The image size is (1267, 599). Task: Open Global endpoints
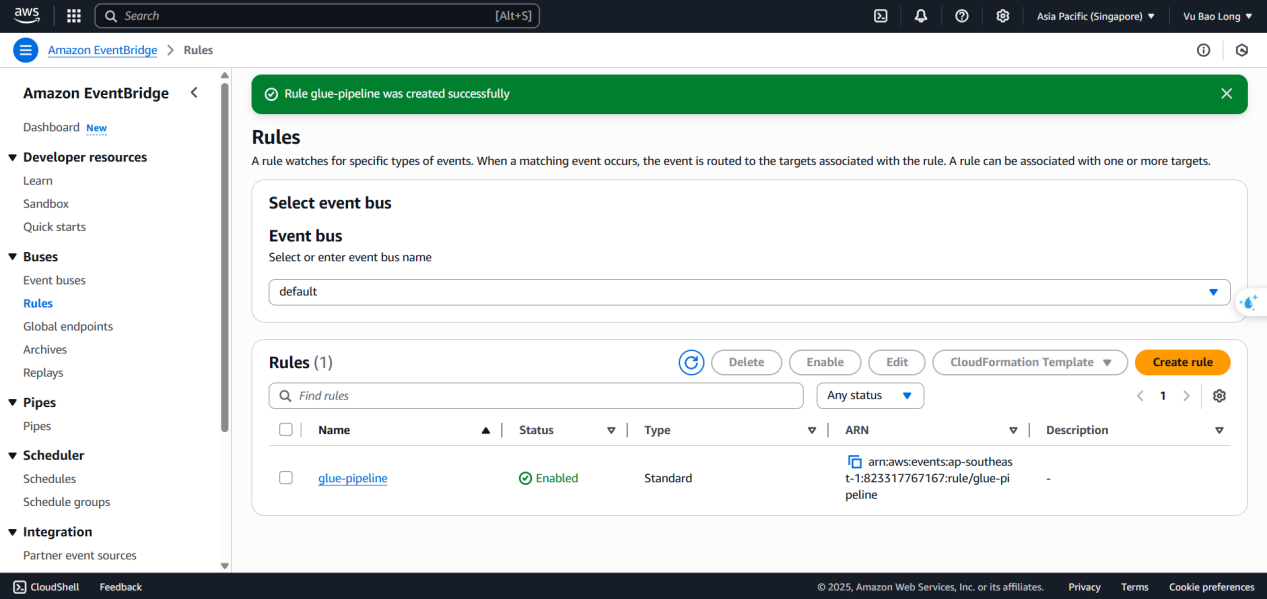point(68,326)
